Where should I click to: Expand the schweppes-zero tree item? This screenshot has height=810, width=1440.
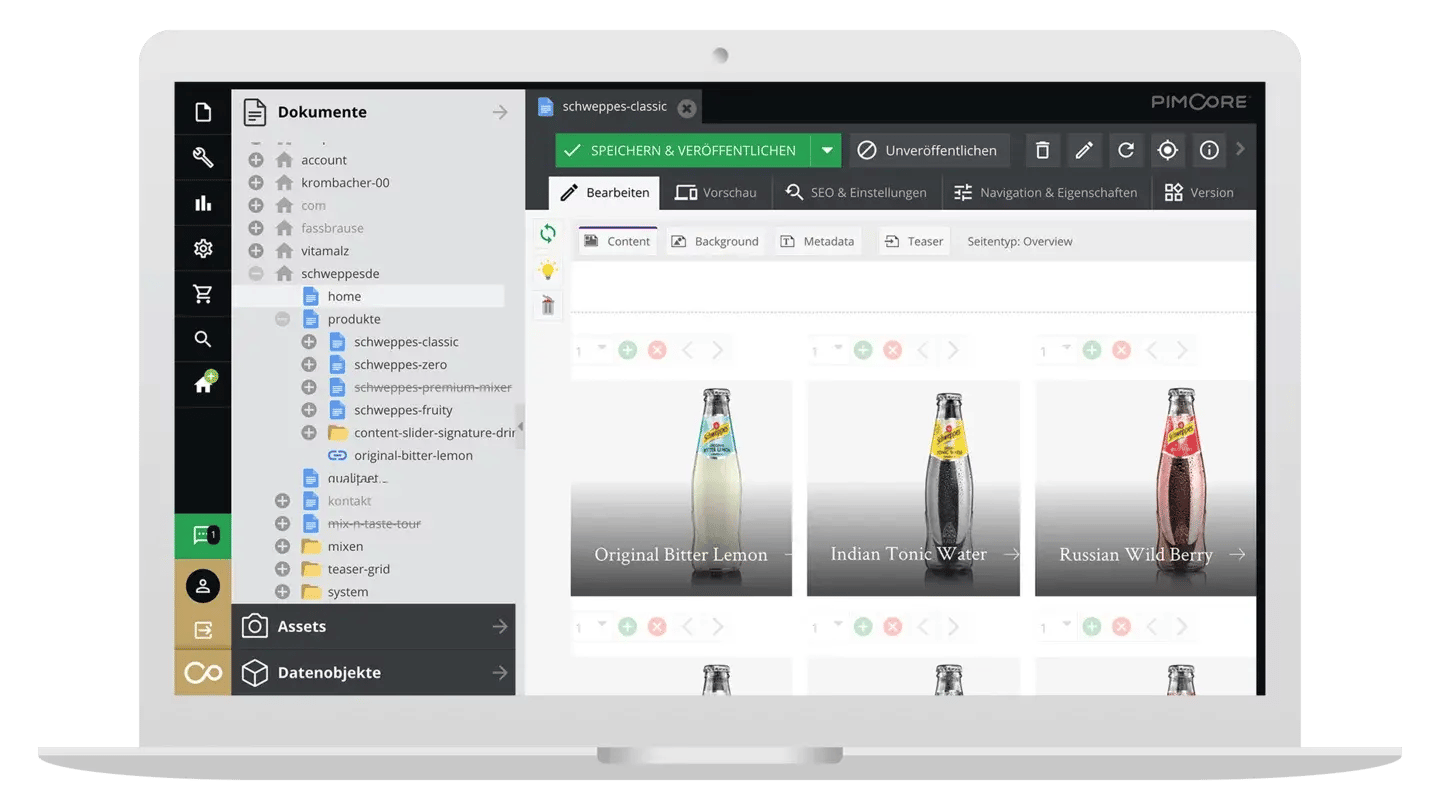pos(308,364)
